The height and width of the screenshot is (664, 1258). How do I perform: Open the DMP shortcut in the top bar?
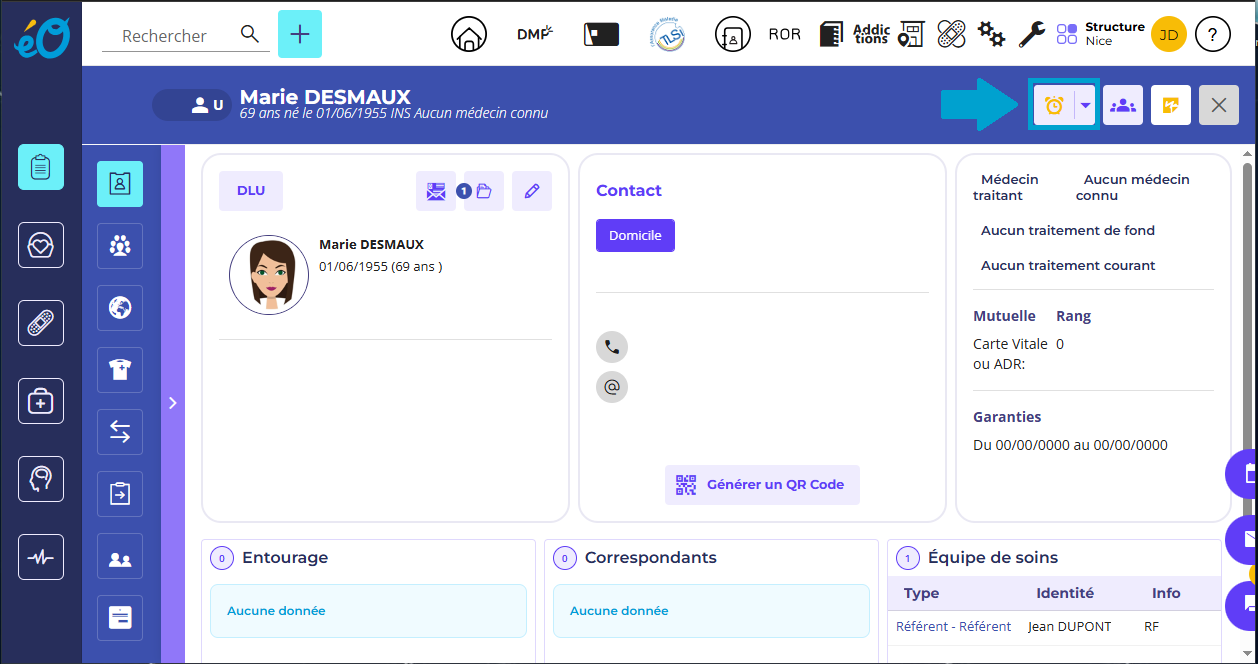pos(535,35)
